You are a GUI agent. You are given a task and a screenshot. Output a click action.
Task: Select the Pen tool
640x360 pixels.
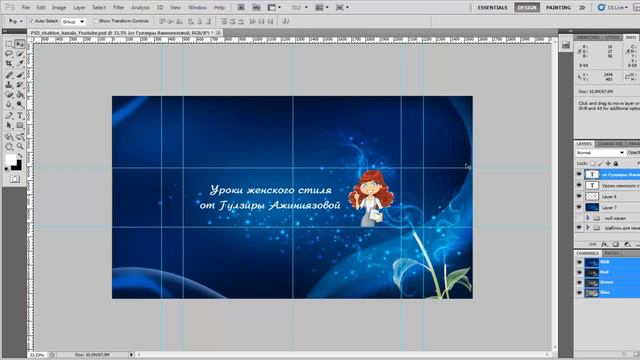coord(9,116)
